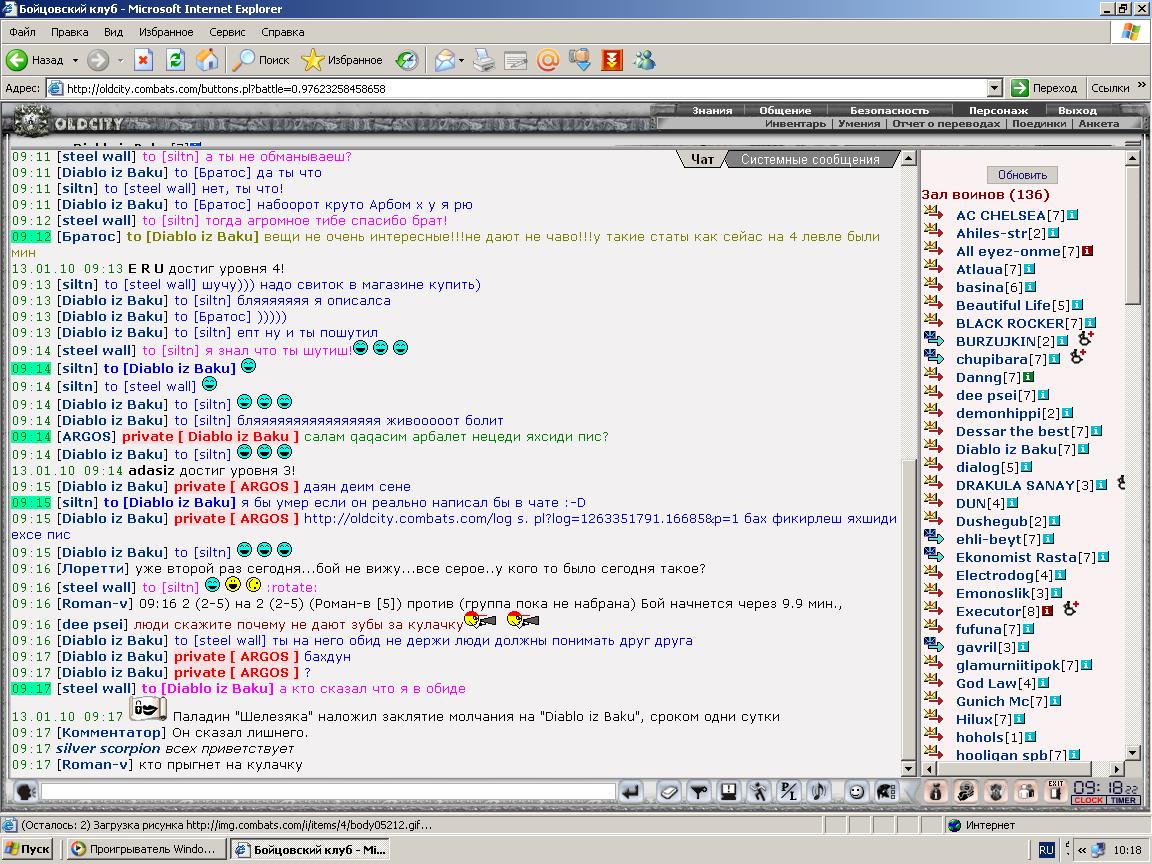
Task: Click down arrow of chat scrollbar
Action: 908,769
